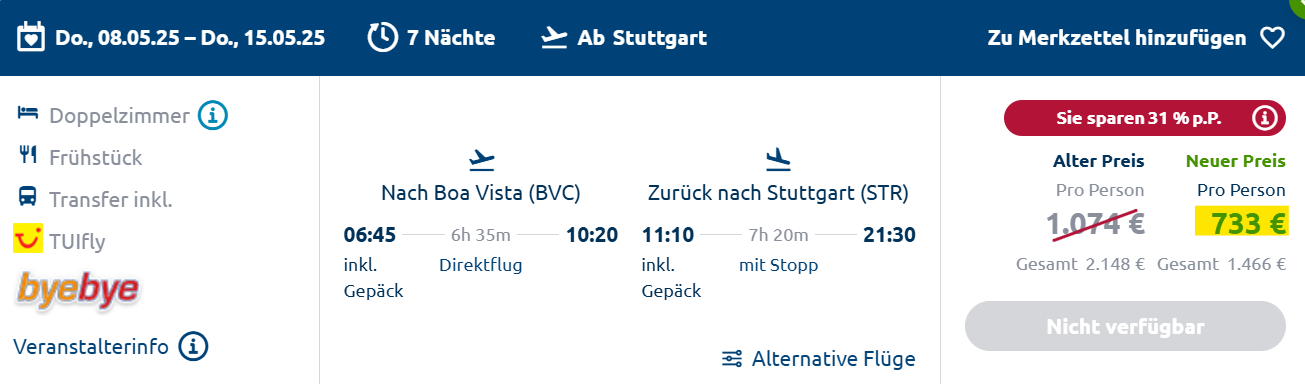Click the Ab Stuttgart departure text

[x=642, y=38]
